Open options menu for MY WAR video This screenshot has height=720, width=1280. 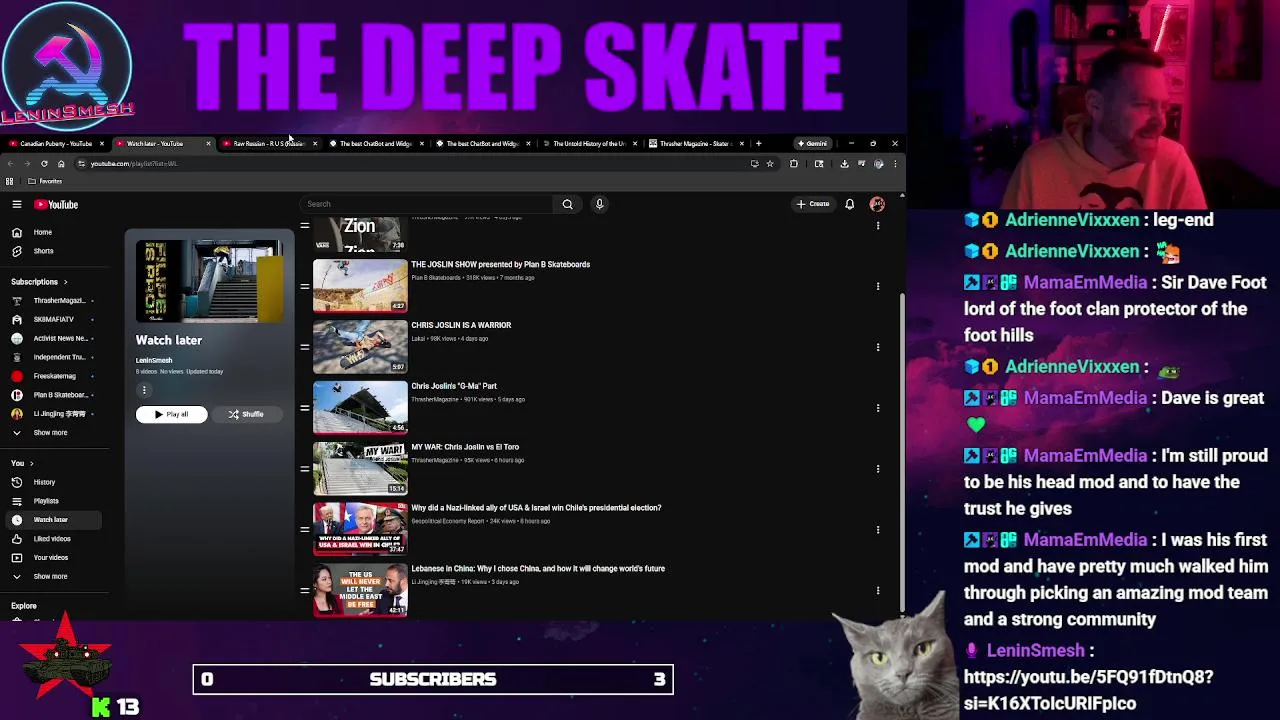pos(878,469)
